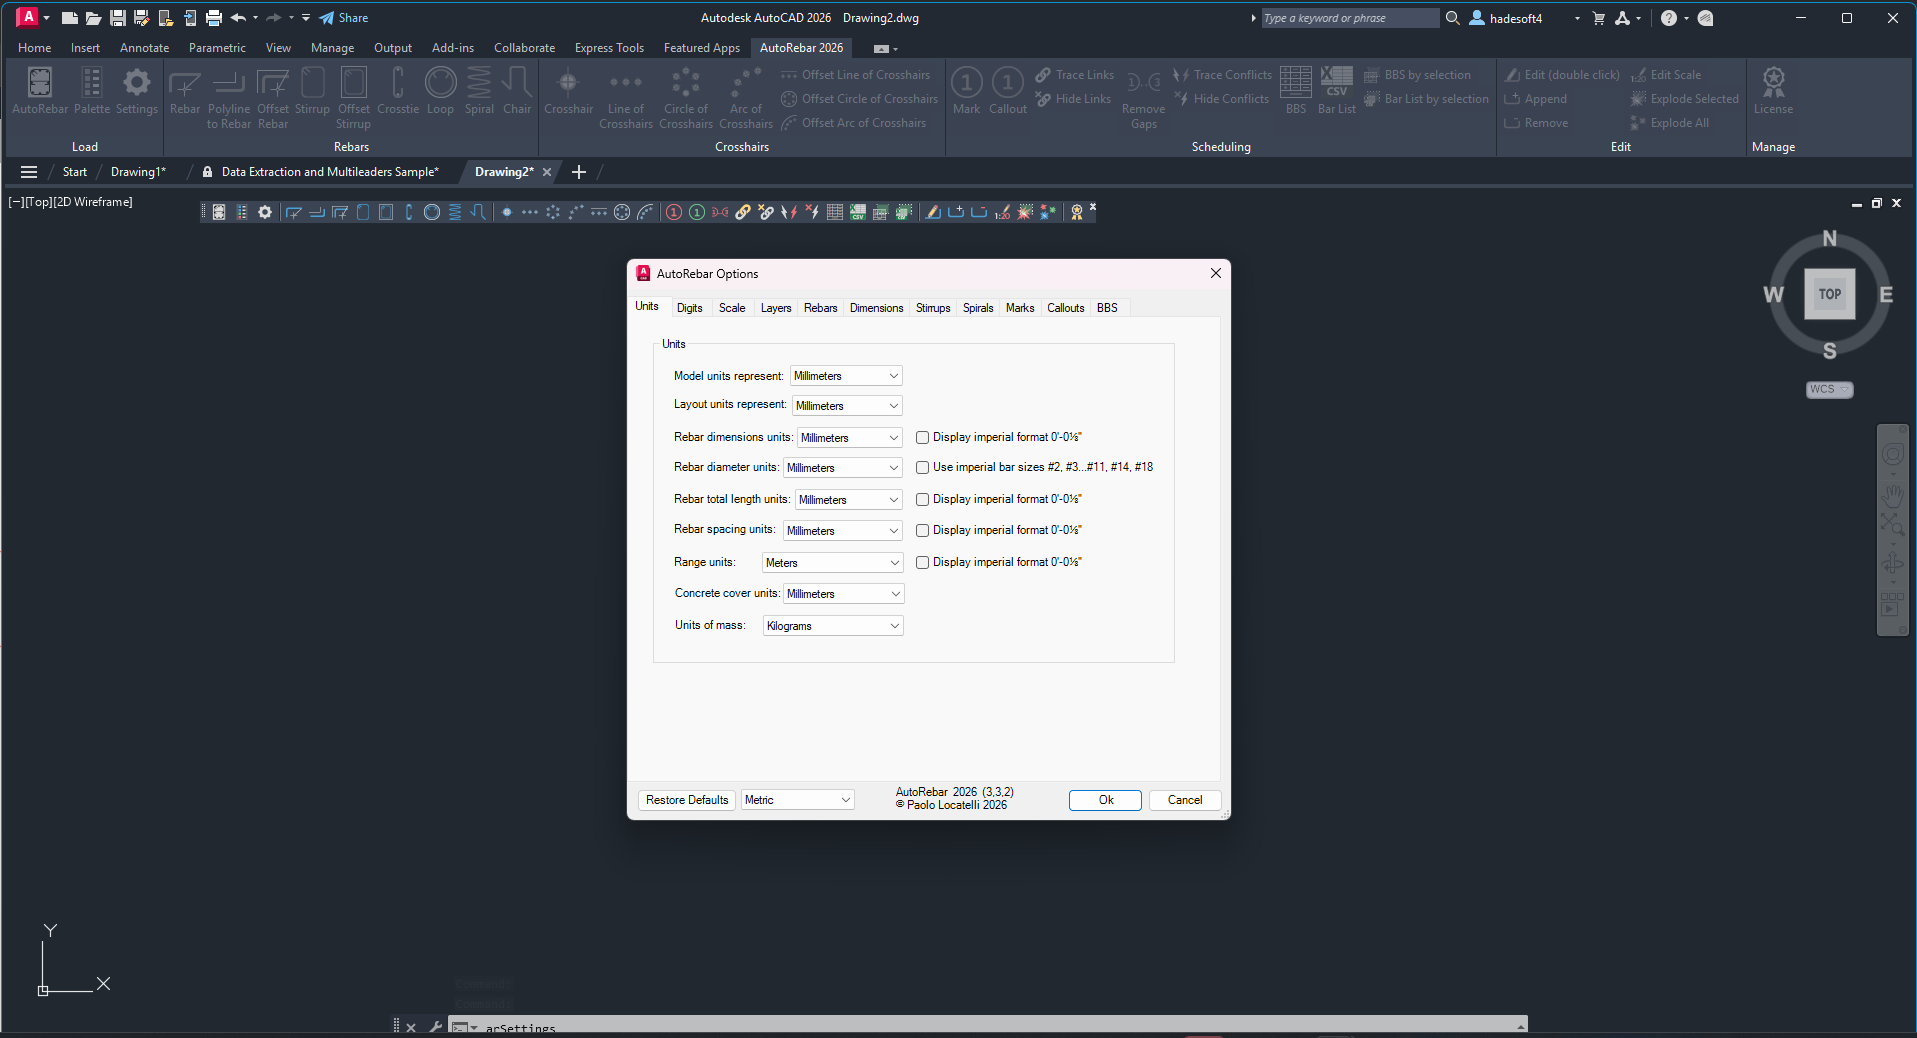Image resolution: width=1917 pixels, height=1038 pixels.
Task: Select Arc of Crosshairs tool
Action: click(x=746, y=98)
